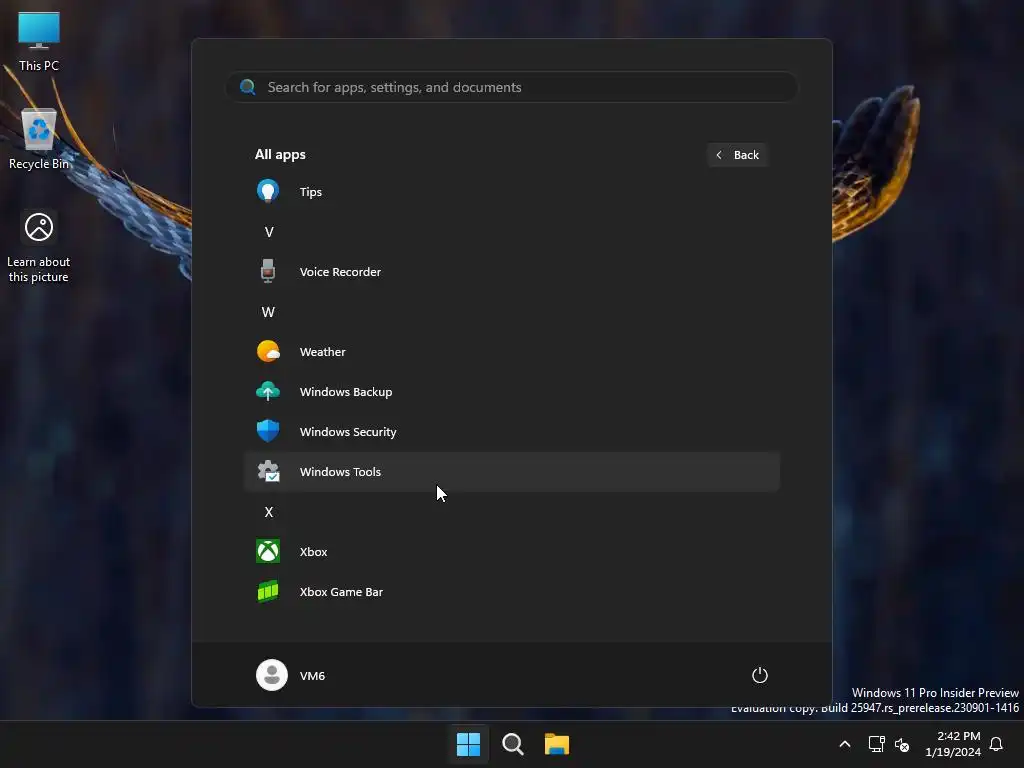Screen dimensions: 1024x768
Task: Open the Xbox Game Bar icon
Action: pyautogui.click(x=268, y=591)
